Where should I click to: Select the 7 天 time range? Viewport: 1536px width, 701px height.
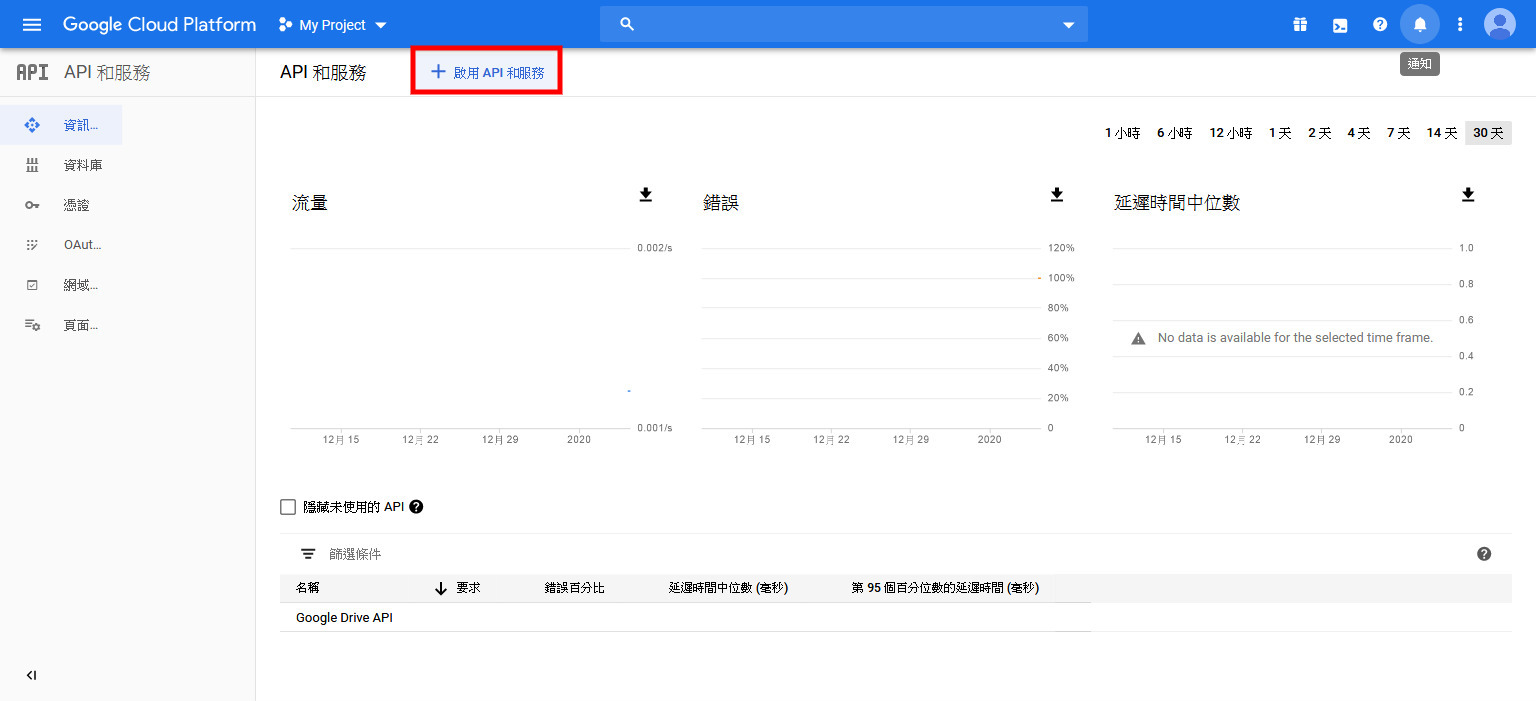pos(1398,133)
